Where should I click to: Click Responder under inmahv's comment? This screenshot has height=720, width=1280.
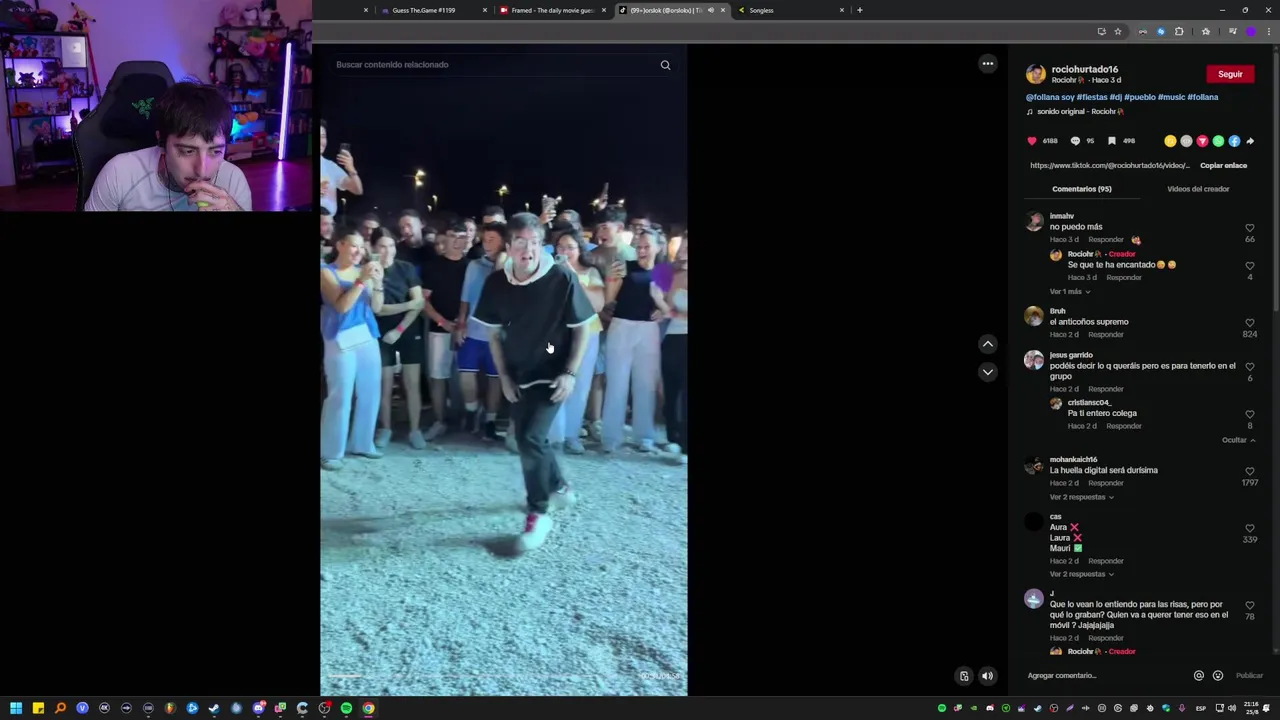(1106, 240)
